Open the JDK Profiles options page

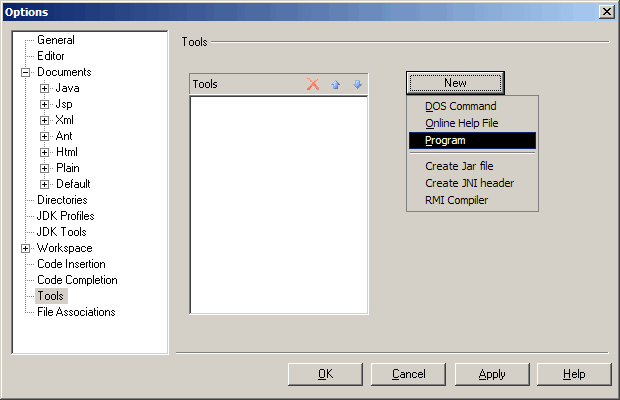tap(65, 216)
